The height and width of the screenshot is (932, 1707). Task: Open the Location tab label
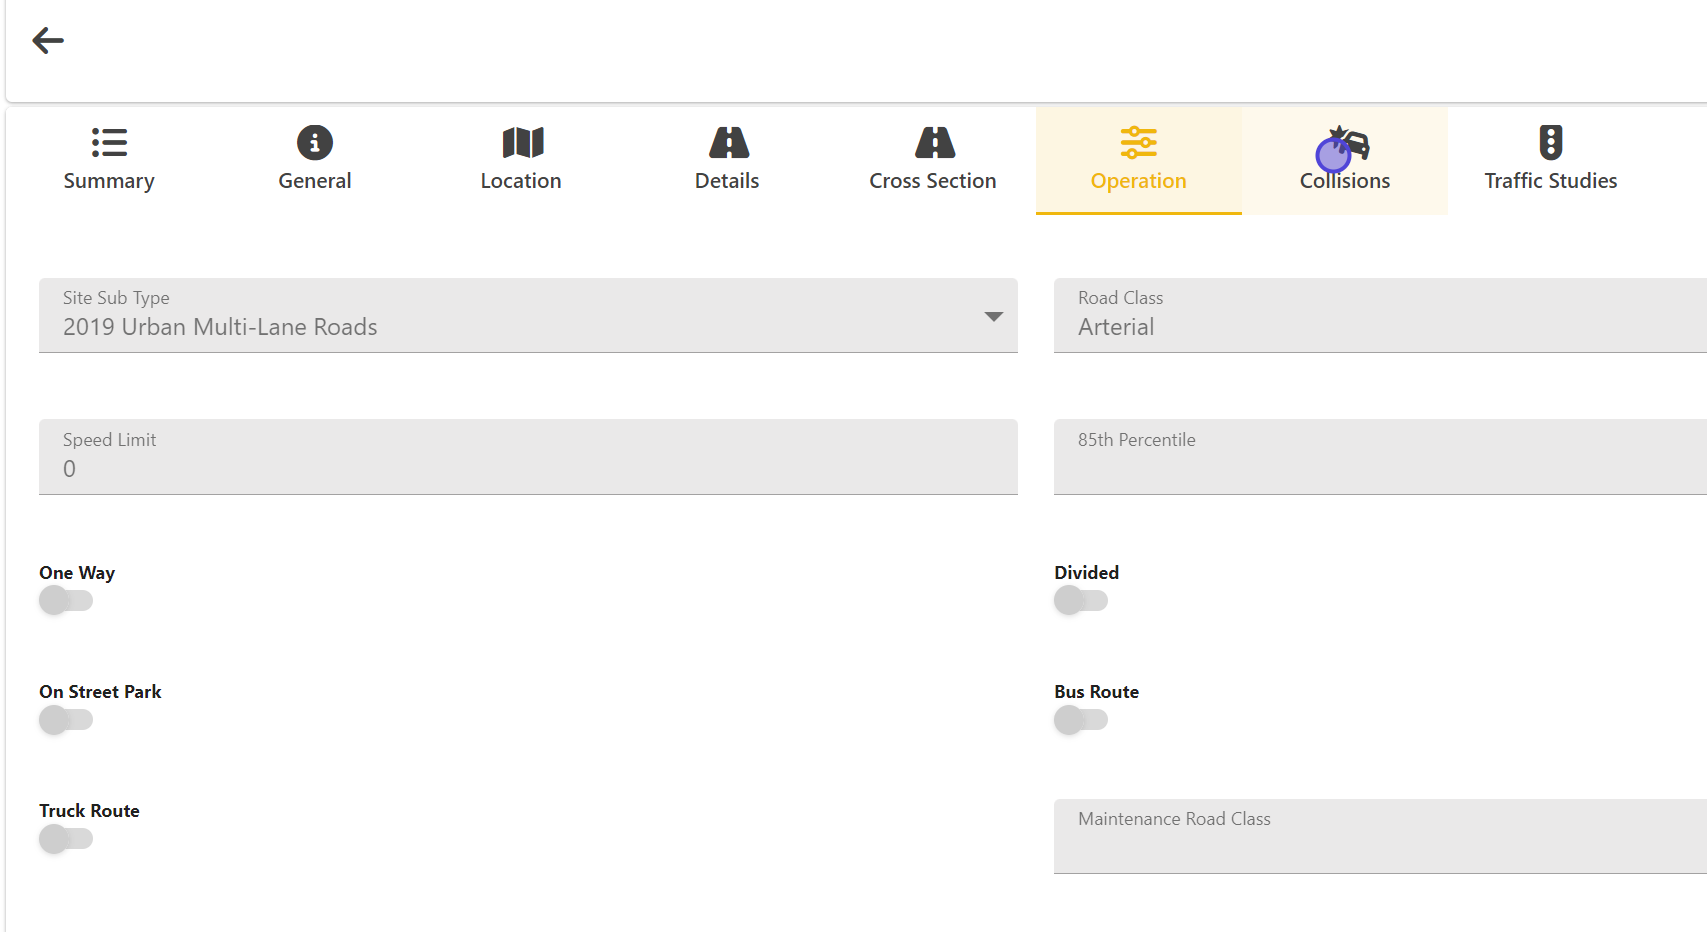(x=521, y=181)
